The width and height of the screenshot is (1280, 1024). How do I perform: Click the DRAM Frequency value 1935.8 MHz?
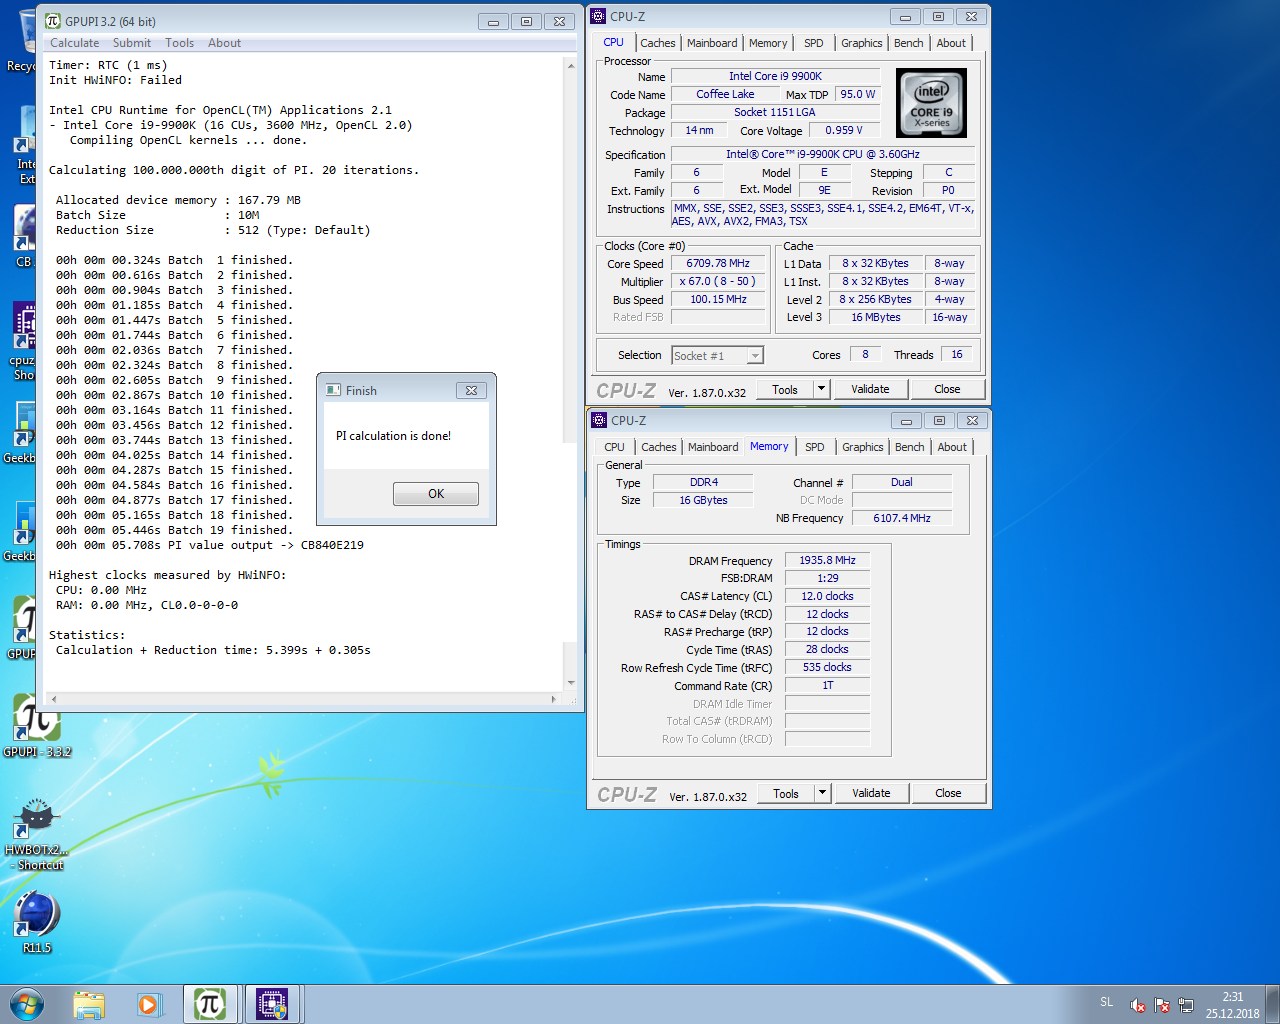coord(827,561)
